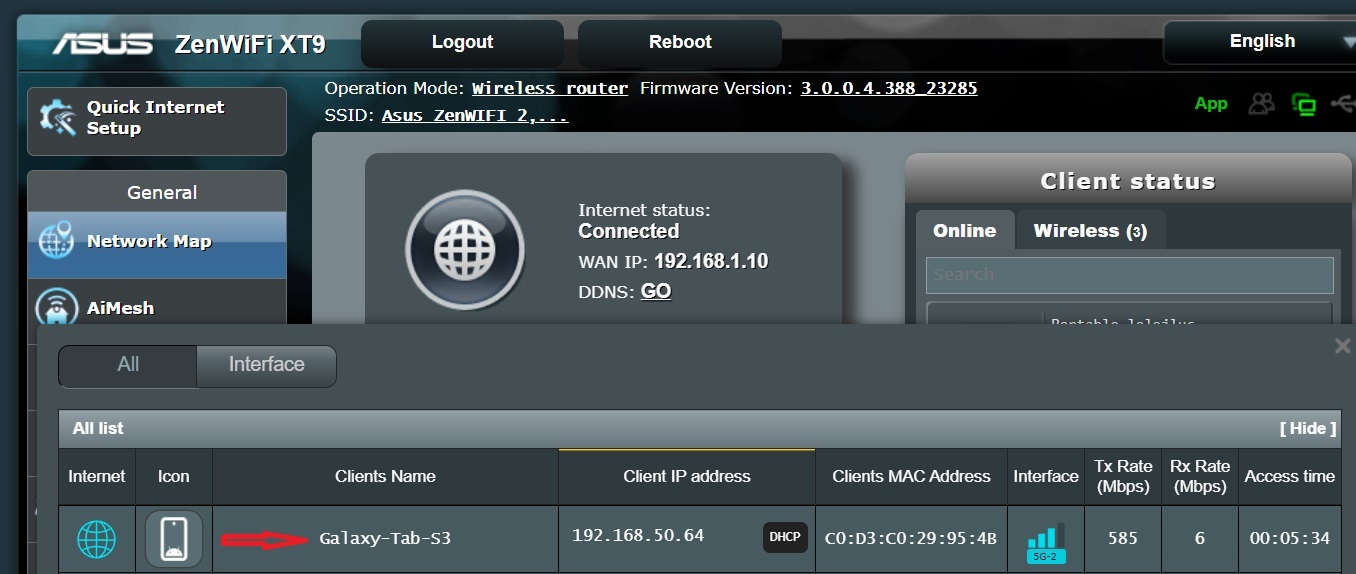Open the English language dropdown
Image resolution: width=1356 pixels, height=574 pixels.
point(1260,42)
